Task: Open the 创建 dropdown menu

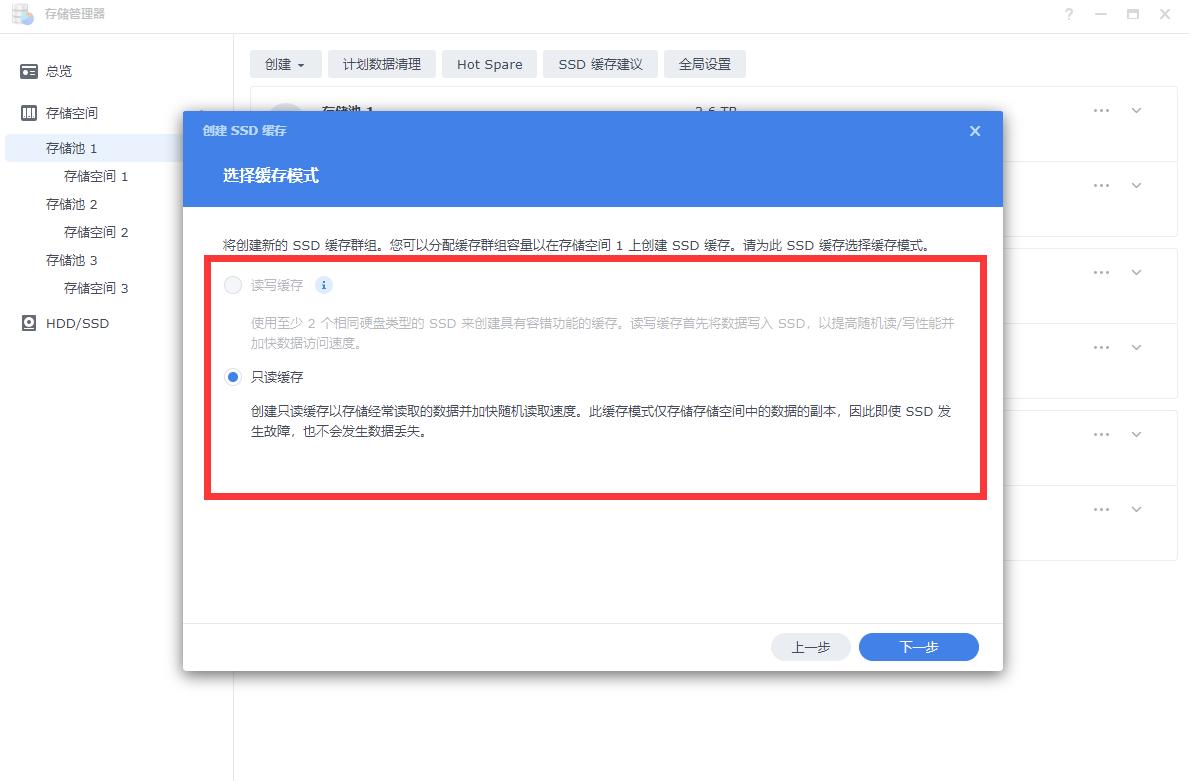Action: click(x=285, y=63)
